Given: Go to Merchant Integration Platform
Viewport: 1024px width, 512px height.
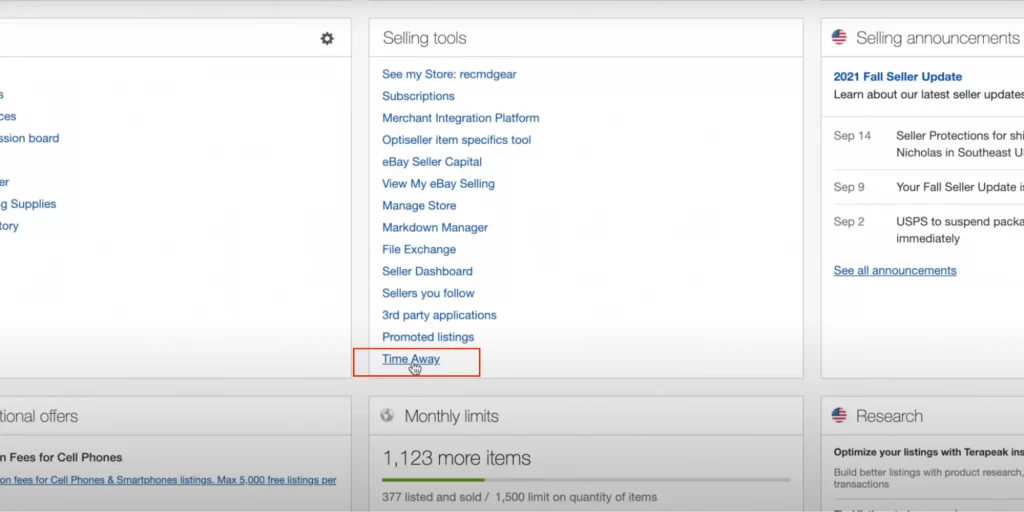Looking at the screenshot, I should coord(460,118).
